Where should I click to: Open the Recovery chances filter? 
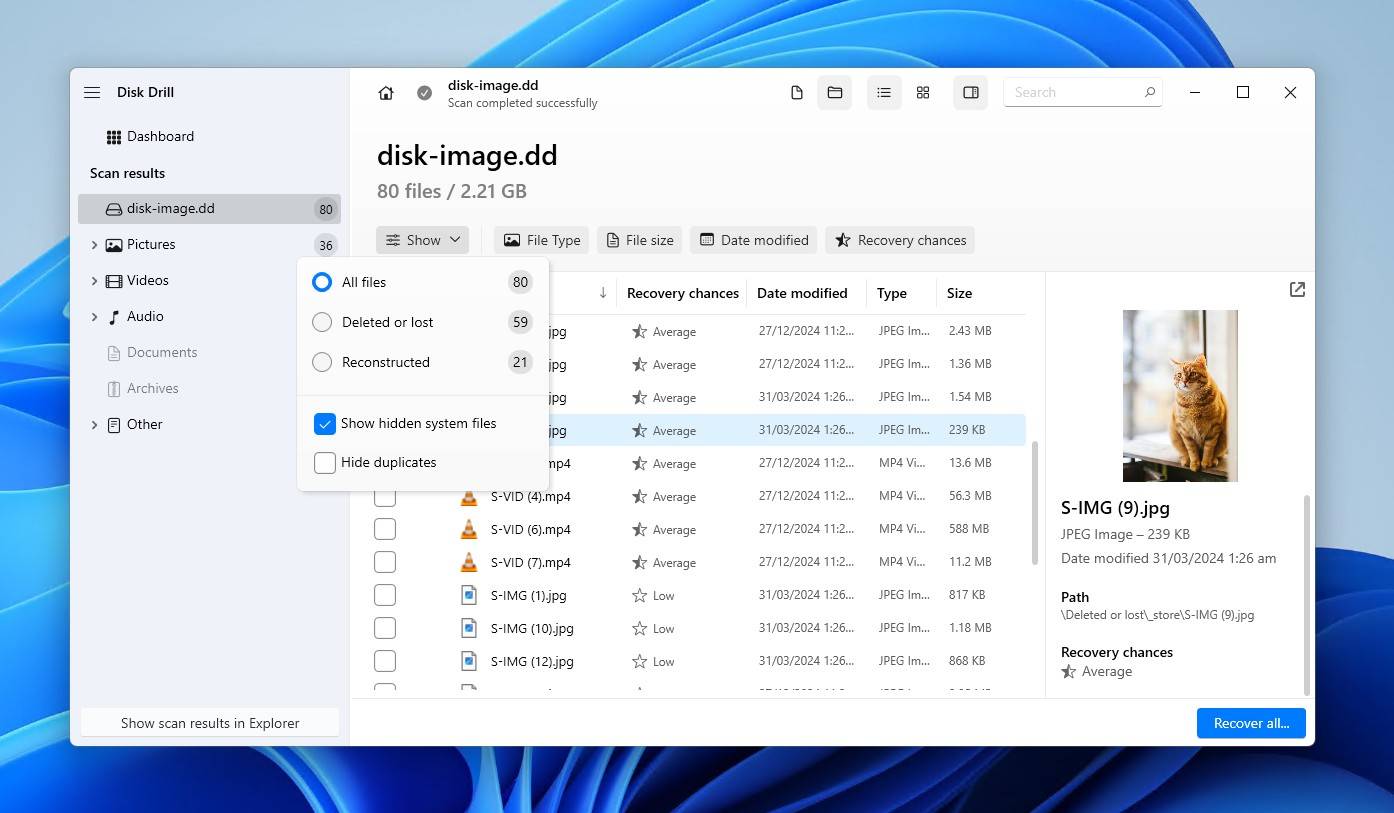pyautogui.click(x=900, y=240)
